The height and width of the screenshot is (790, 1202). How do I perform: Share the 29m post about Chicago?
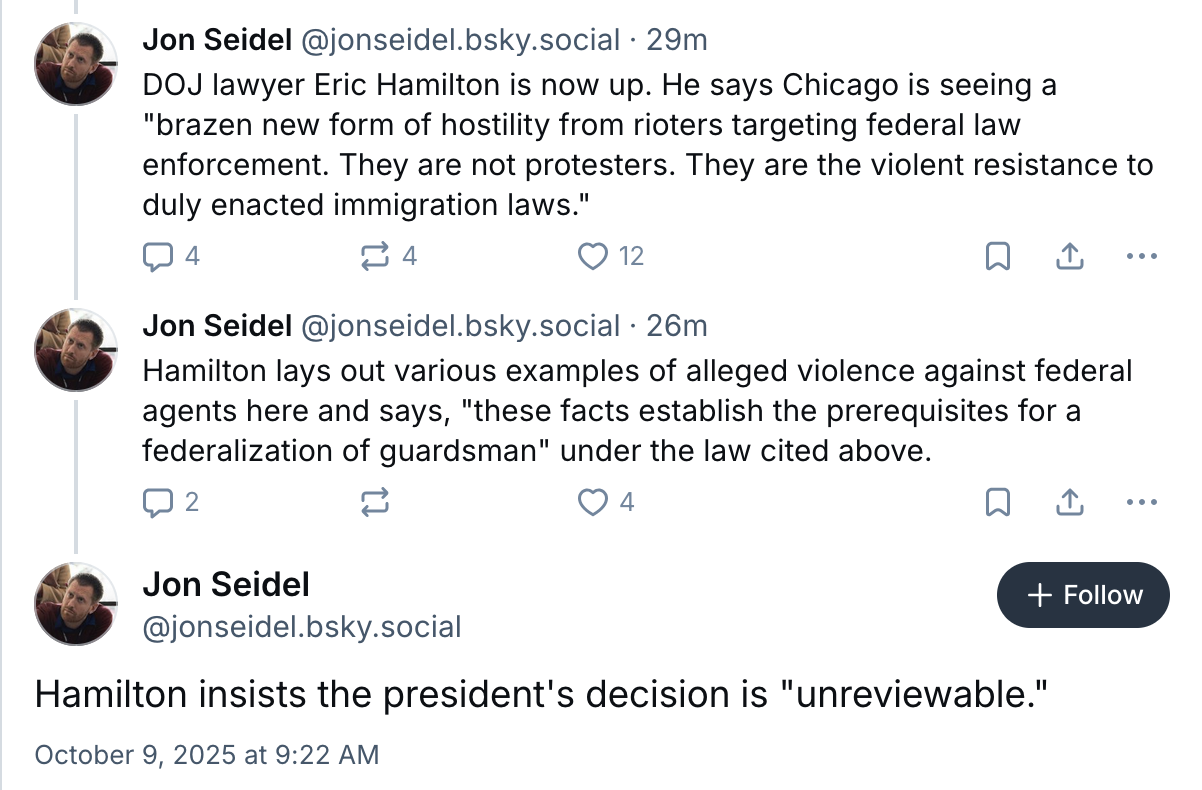coord(1070,257)
